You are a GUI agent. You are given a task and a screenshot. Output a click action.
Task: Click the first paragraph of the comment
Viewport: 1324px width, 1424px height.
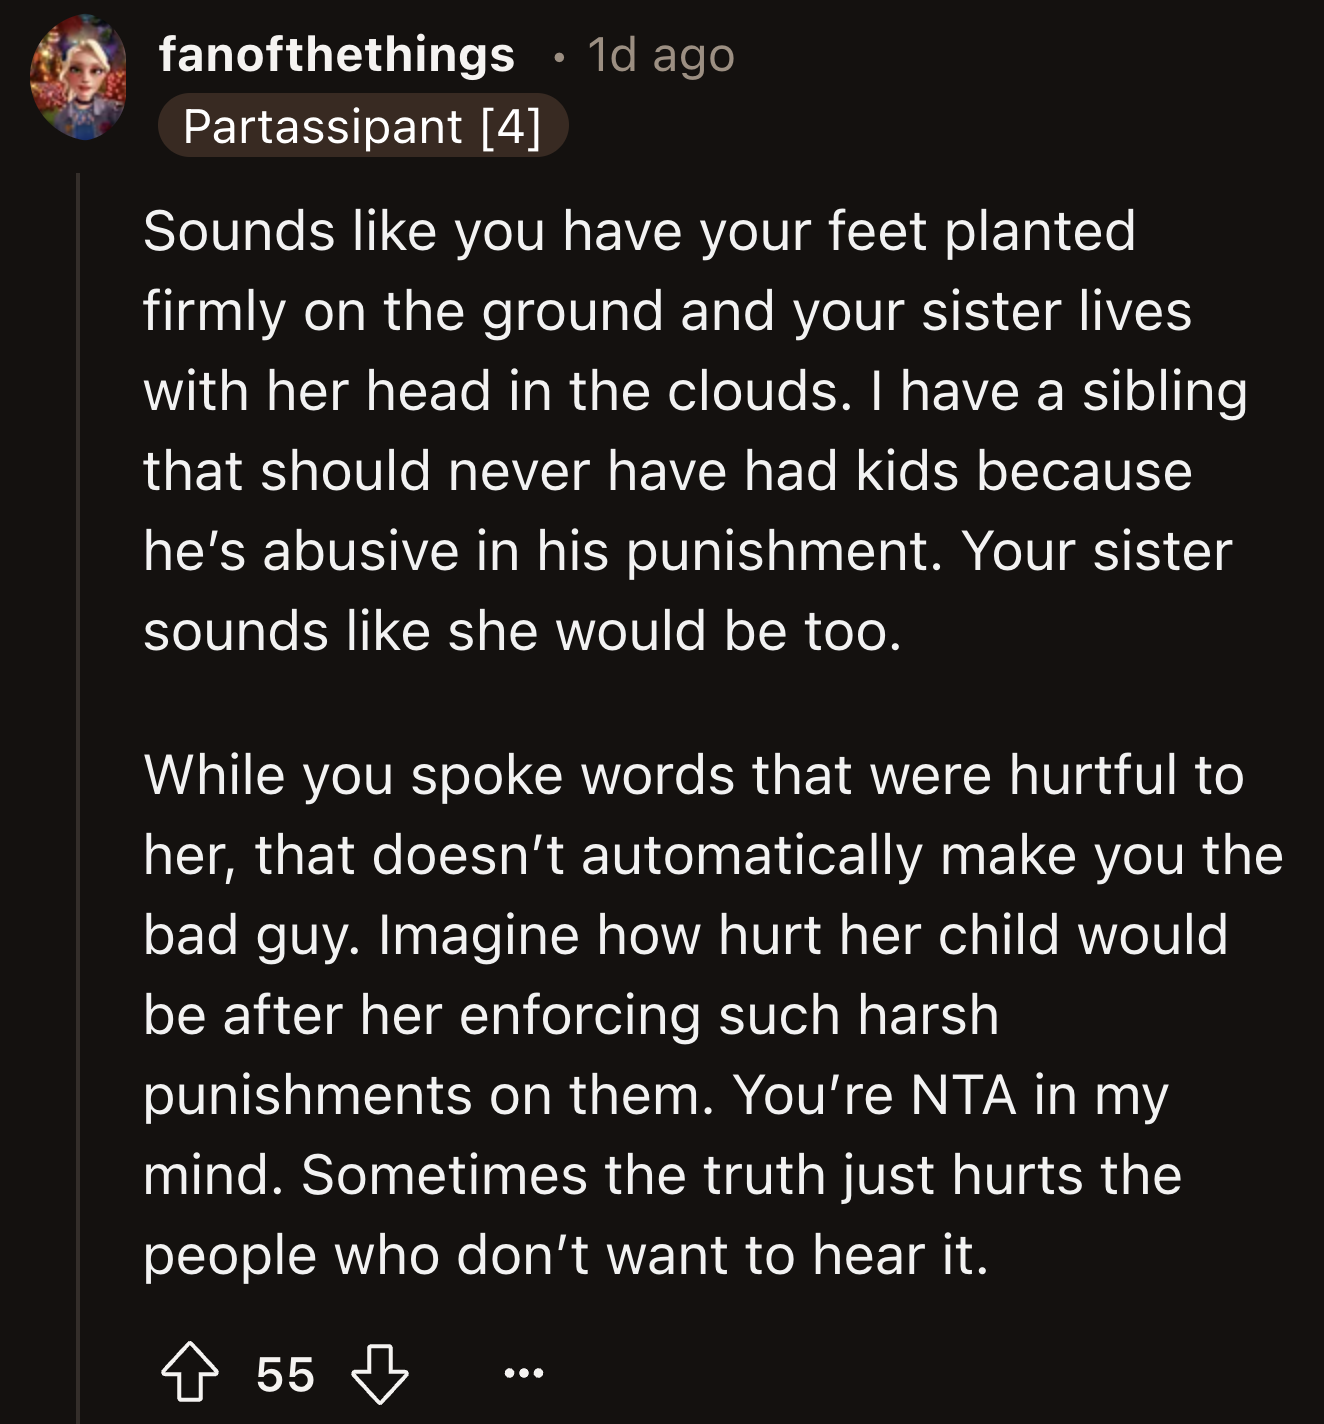click(x=690, y=430)
